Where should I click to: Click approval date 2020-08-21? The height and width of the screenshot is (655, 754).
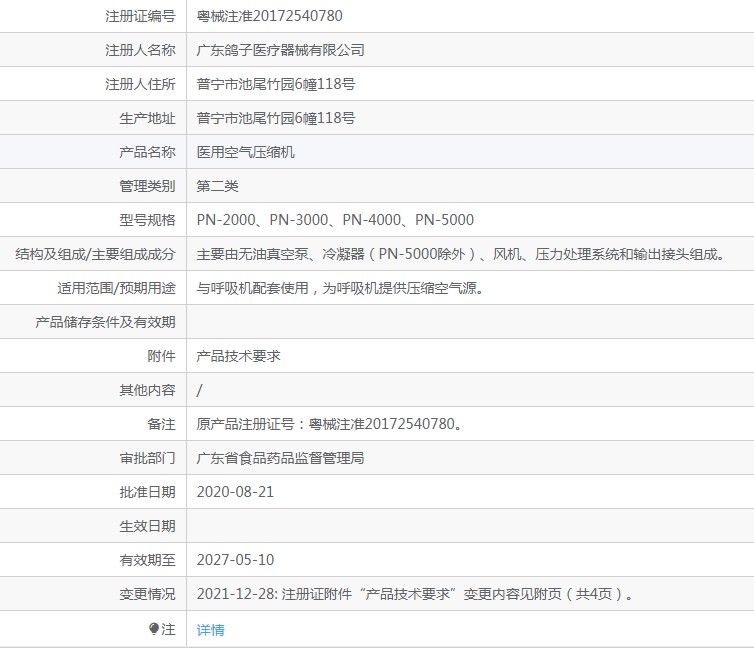click(235, 492)
